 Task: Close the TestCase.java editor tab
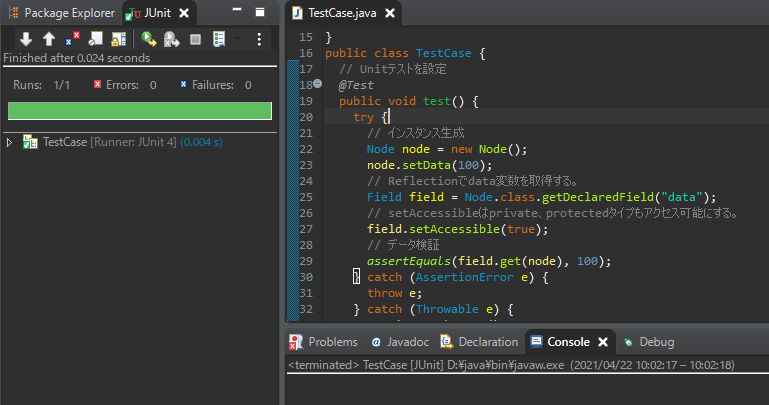pyautogui.click(x=390, y=13)
